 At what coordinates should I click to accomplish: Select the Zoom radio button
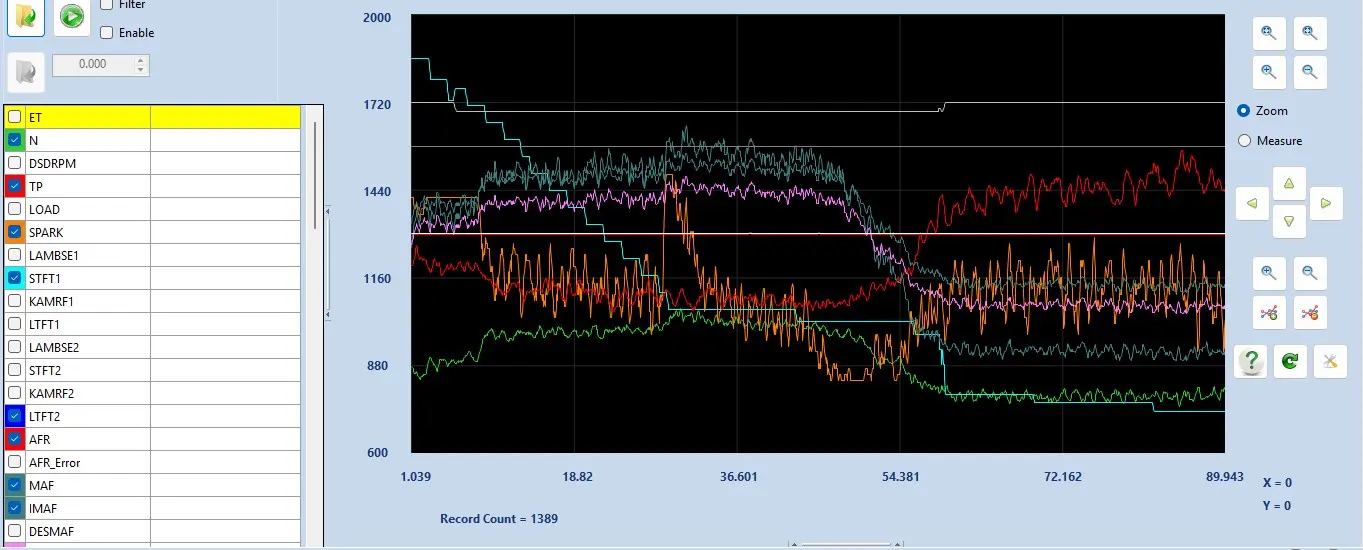(1245, 111)
